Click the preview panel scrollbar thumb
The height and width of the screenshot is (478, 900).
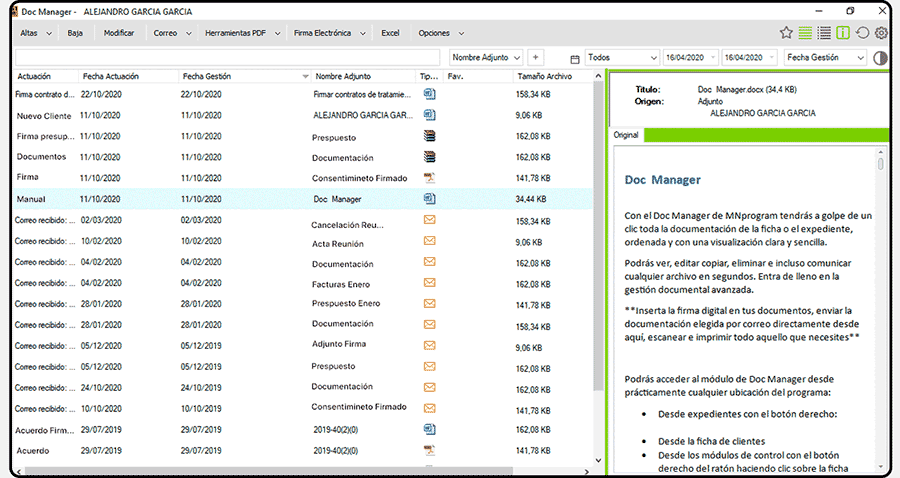tap(880, 164)
